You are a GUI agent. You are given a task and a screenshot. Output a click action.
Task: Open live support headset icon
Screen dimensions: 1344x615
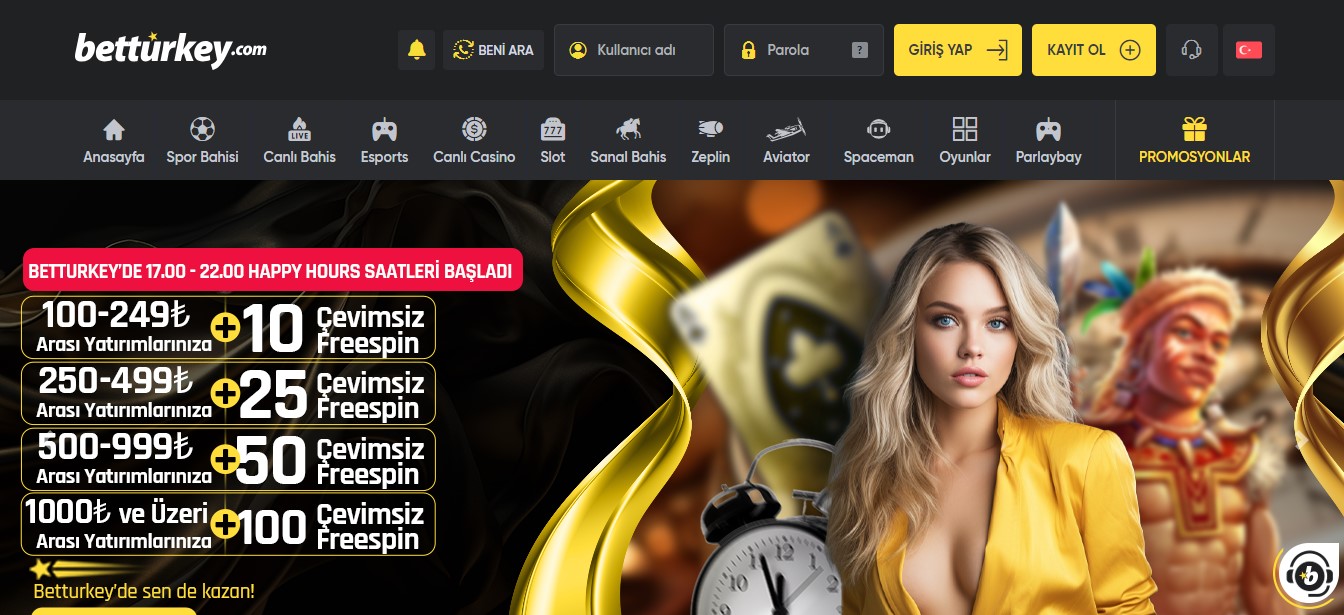pyautogui.click(x=1191, y=50)
